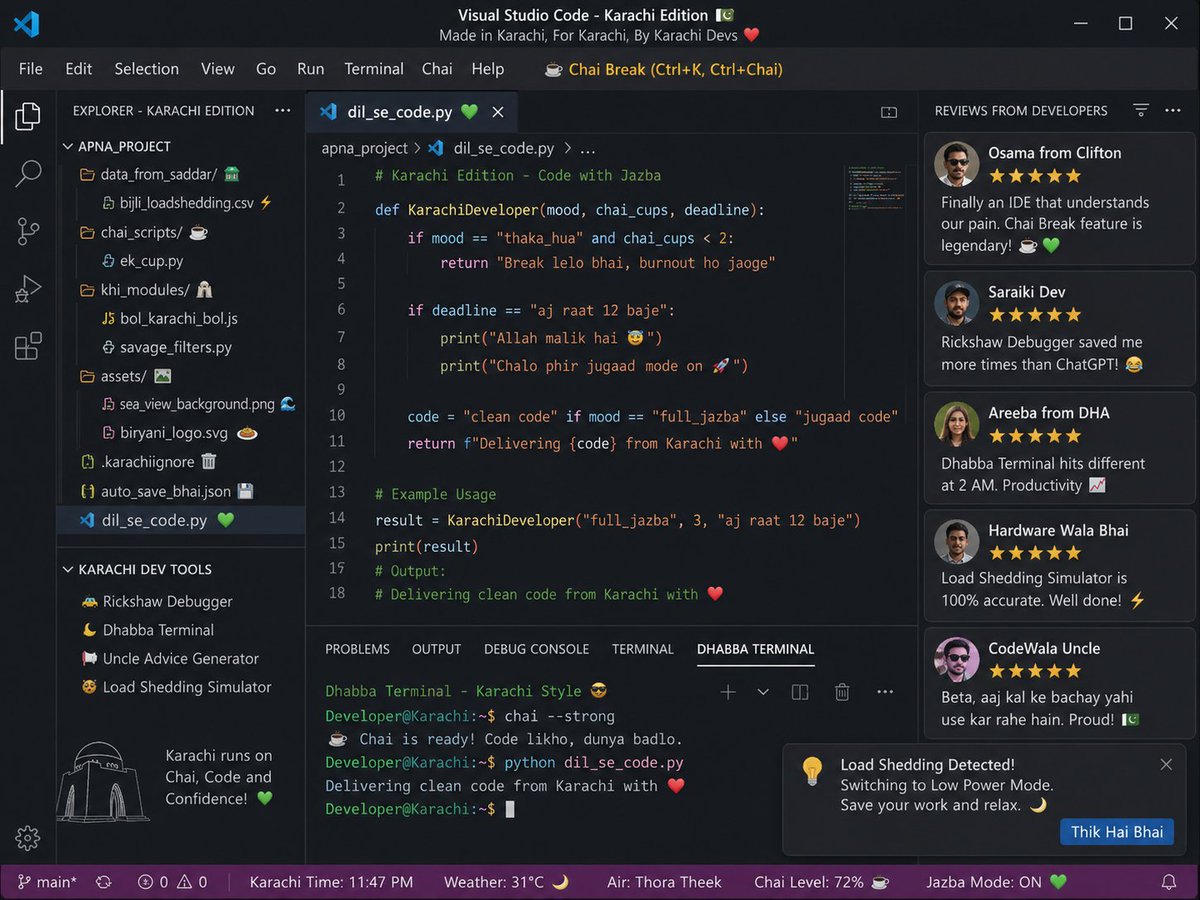Click Osama from Clifton avatar
This screenshot has height=900, width=1200.
pos(956,164)
